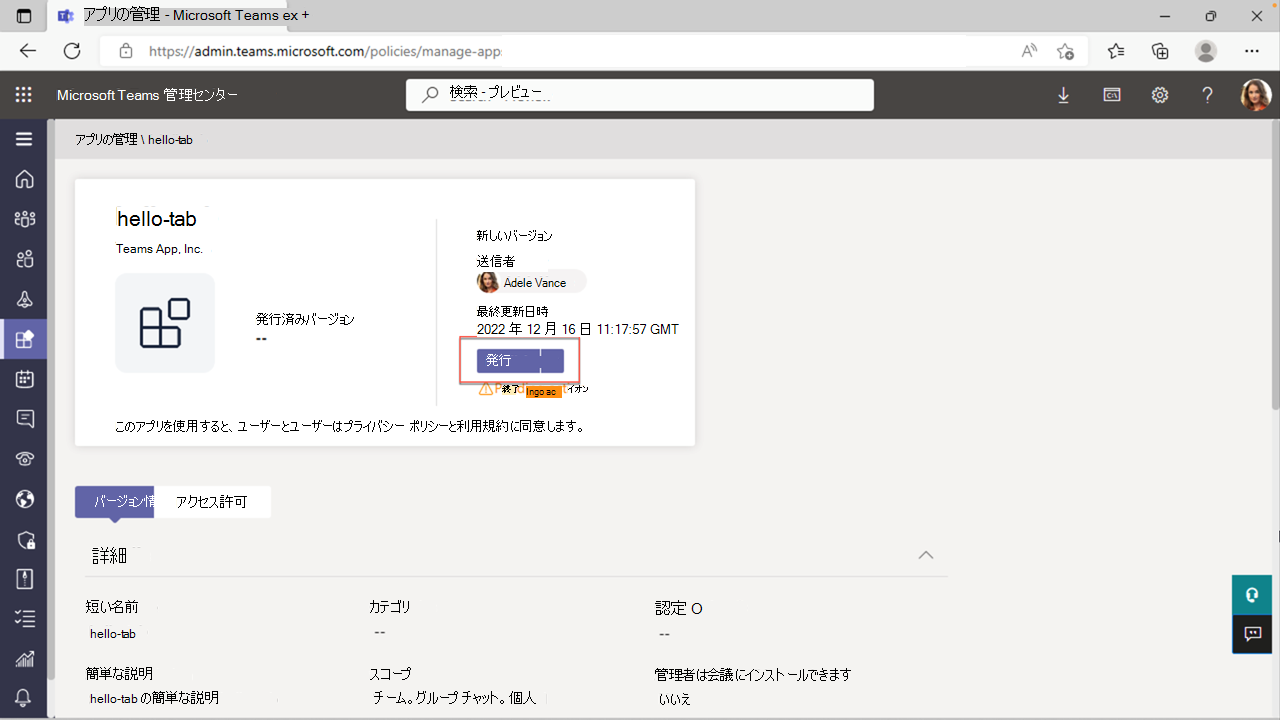Screen dimensions: 1280x720
Task: Open the Cloud Shell icon in header
Action: coord(1111,95)
